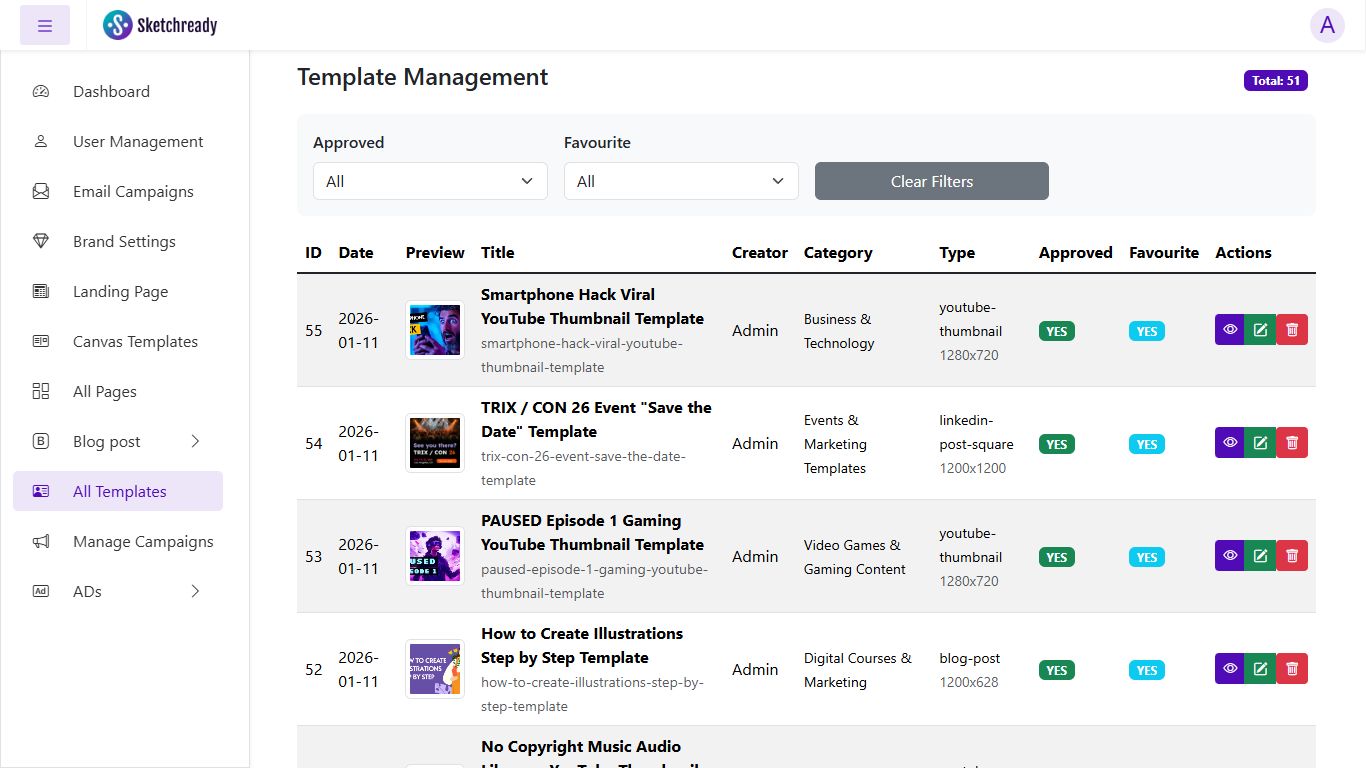This screenshot has height=768, width=1366.
Task: Click the How to Create Illustrations preview thumbnail
Action: click(x=435, y=669)
